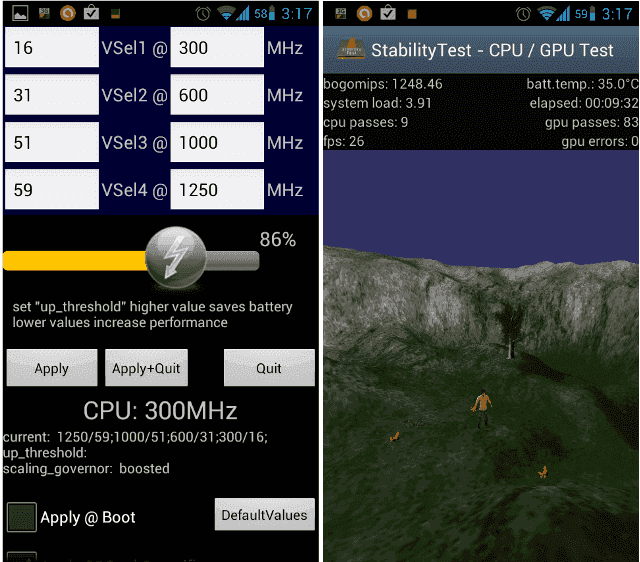Click the gpu errors: 0 readout
The height and width of the screenshot is (562, 640).
coord(600,142)
